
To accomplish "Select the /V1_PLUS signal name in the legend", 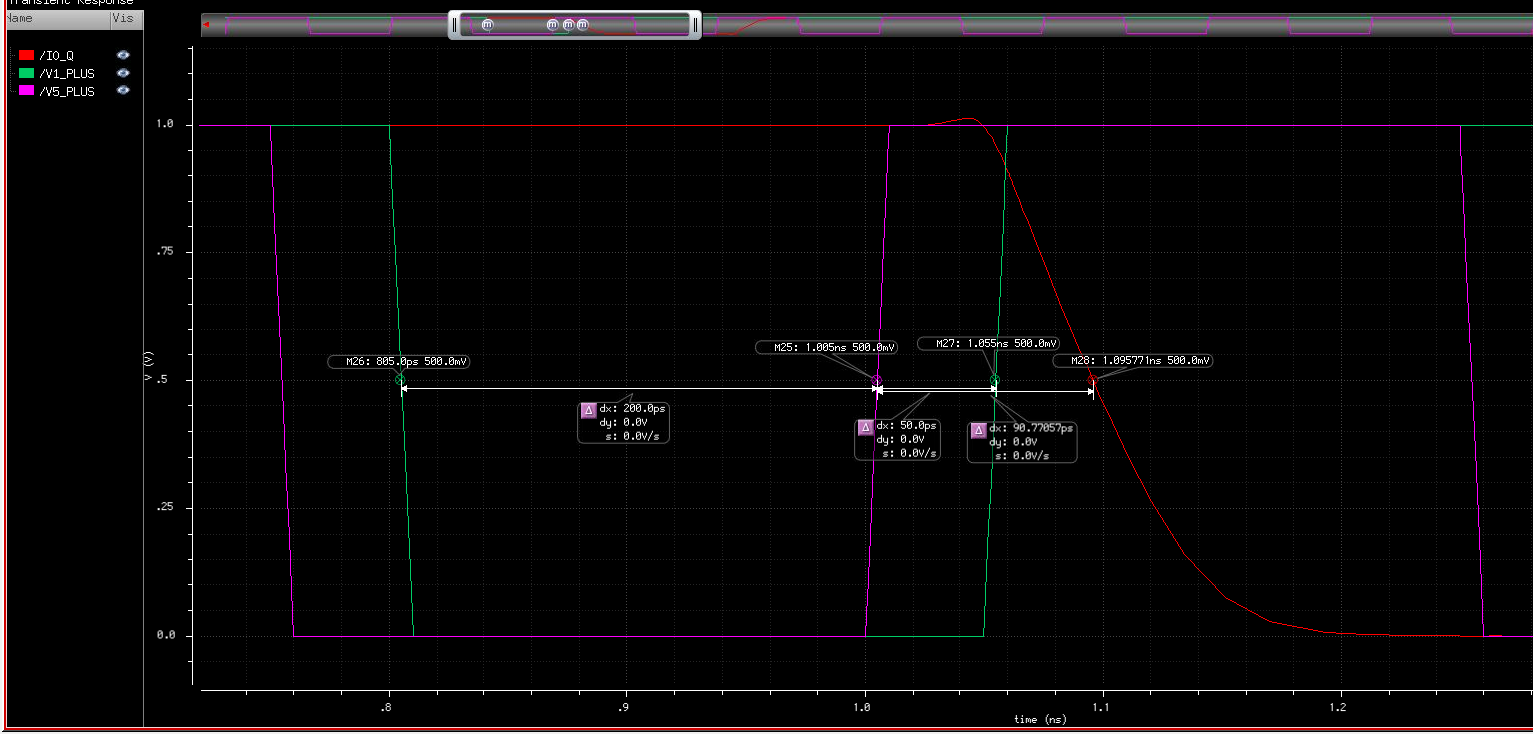I will tap(66, 74).
